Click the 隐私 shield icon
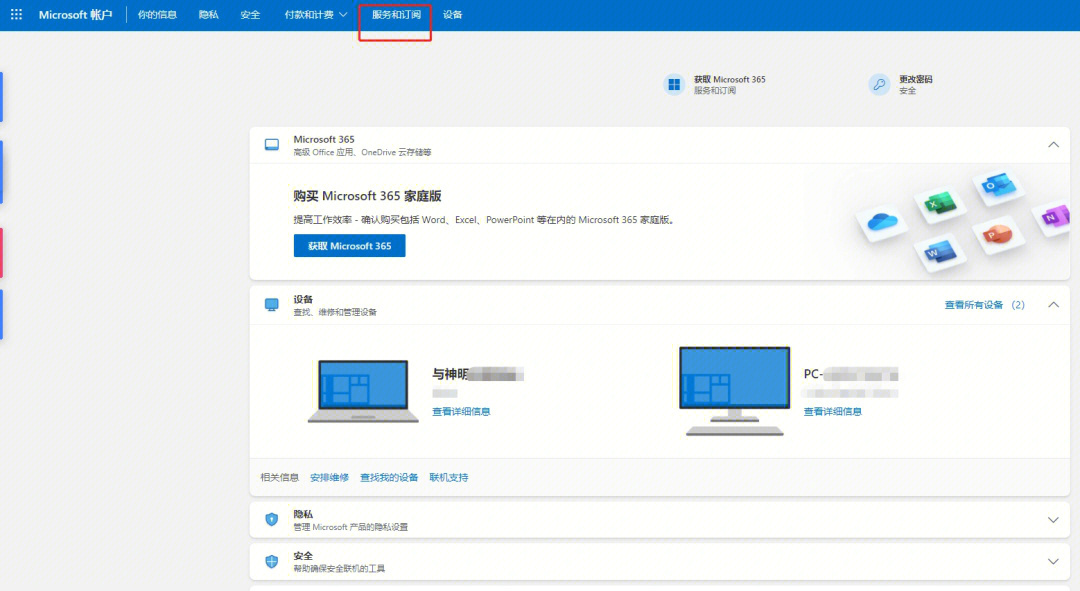Screen dimensions: 1080x591 [x=272, y=519]
